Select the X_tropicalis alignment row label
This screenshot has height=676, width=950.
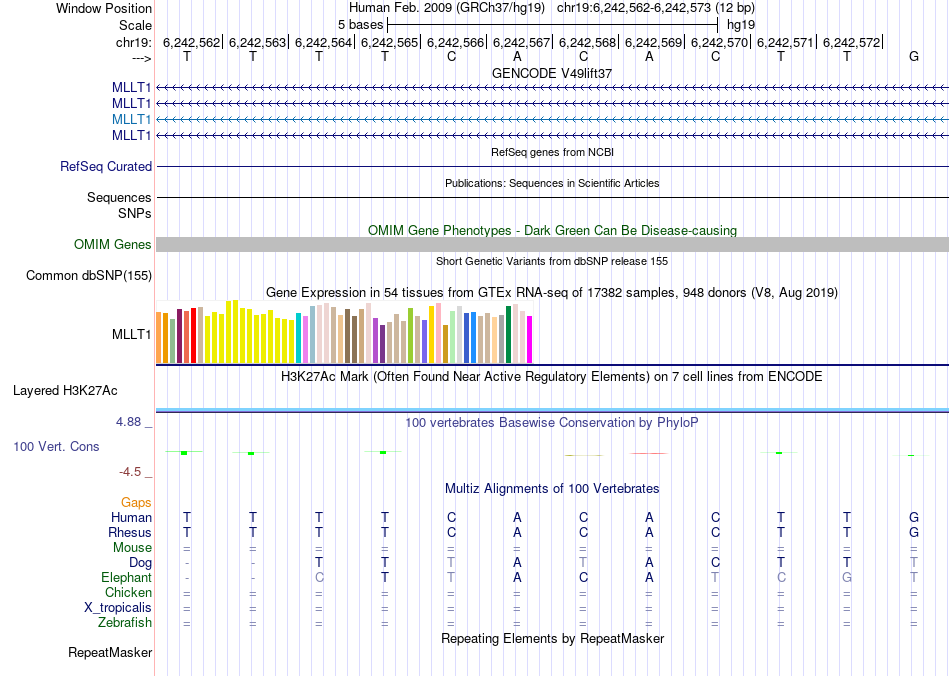[118, 608]
